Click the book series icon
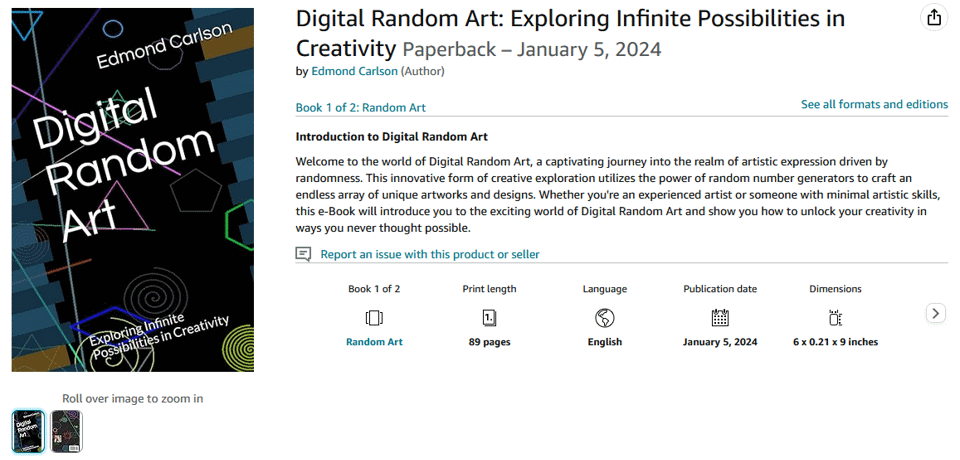Image resolution: width=960 pixels, height=460 pixels. point(374,318)
